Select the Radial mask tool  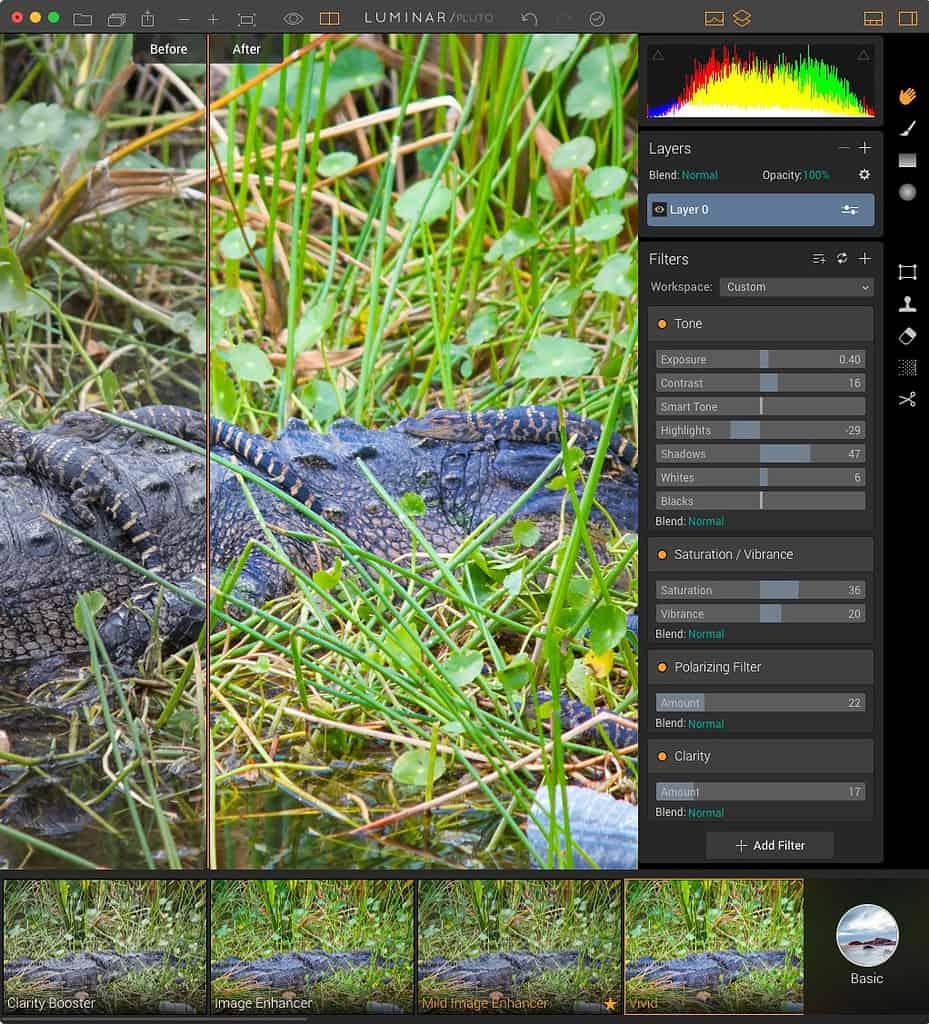[907, 192]
